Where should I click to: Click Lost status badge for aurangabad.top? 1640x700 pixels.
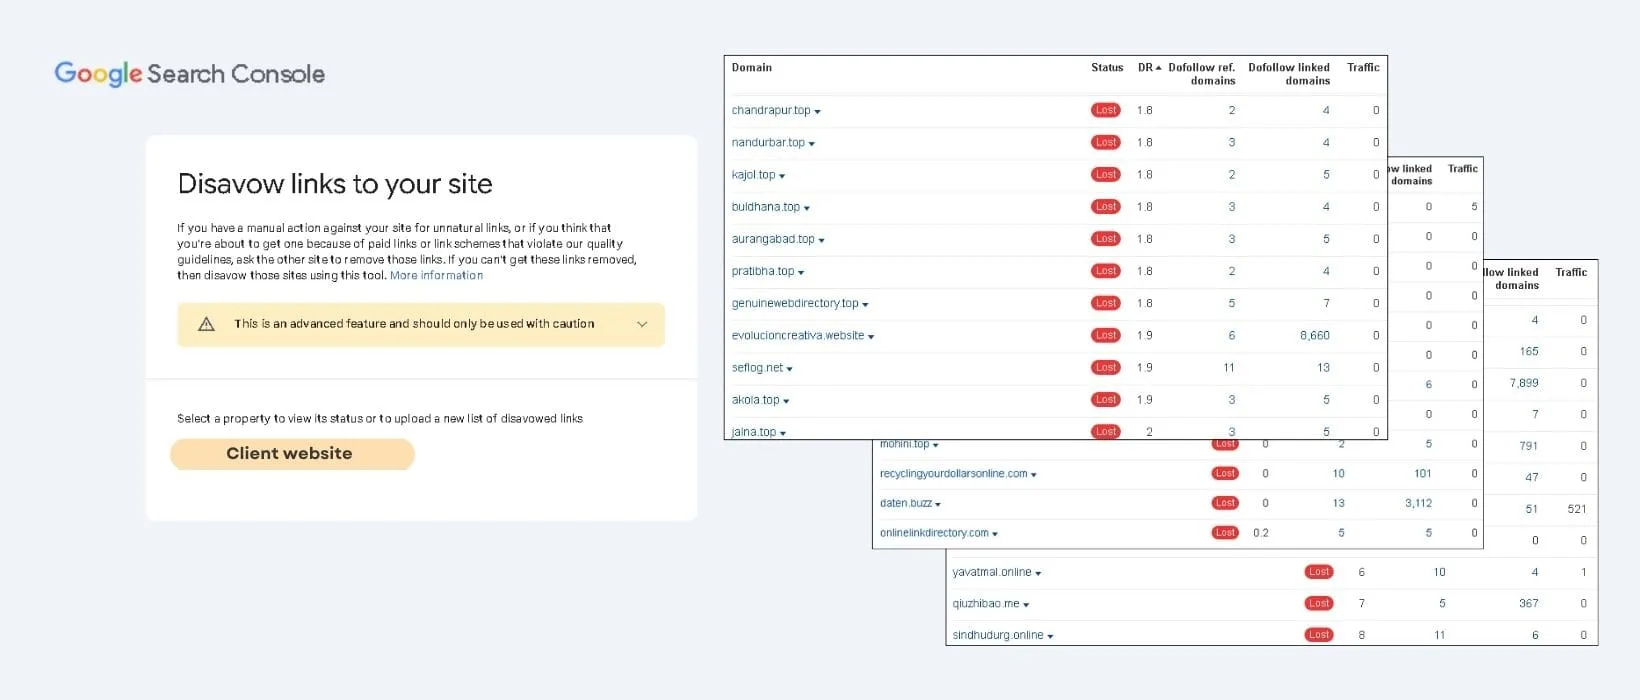[x=1105, y=239]
